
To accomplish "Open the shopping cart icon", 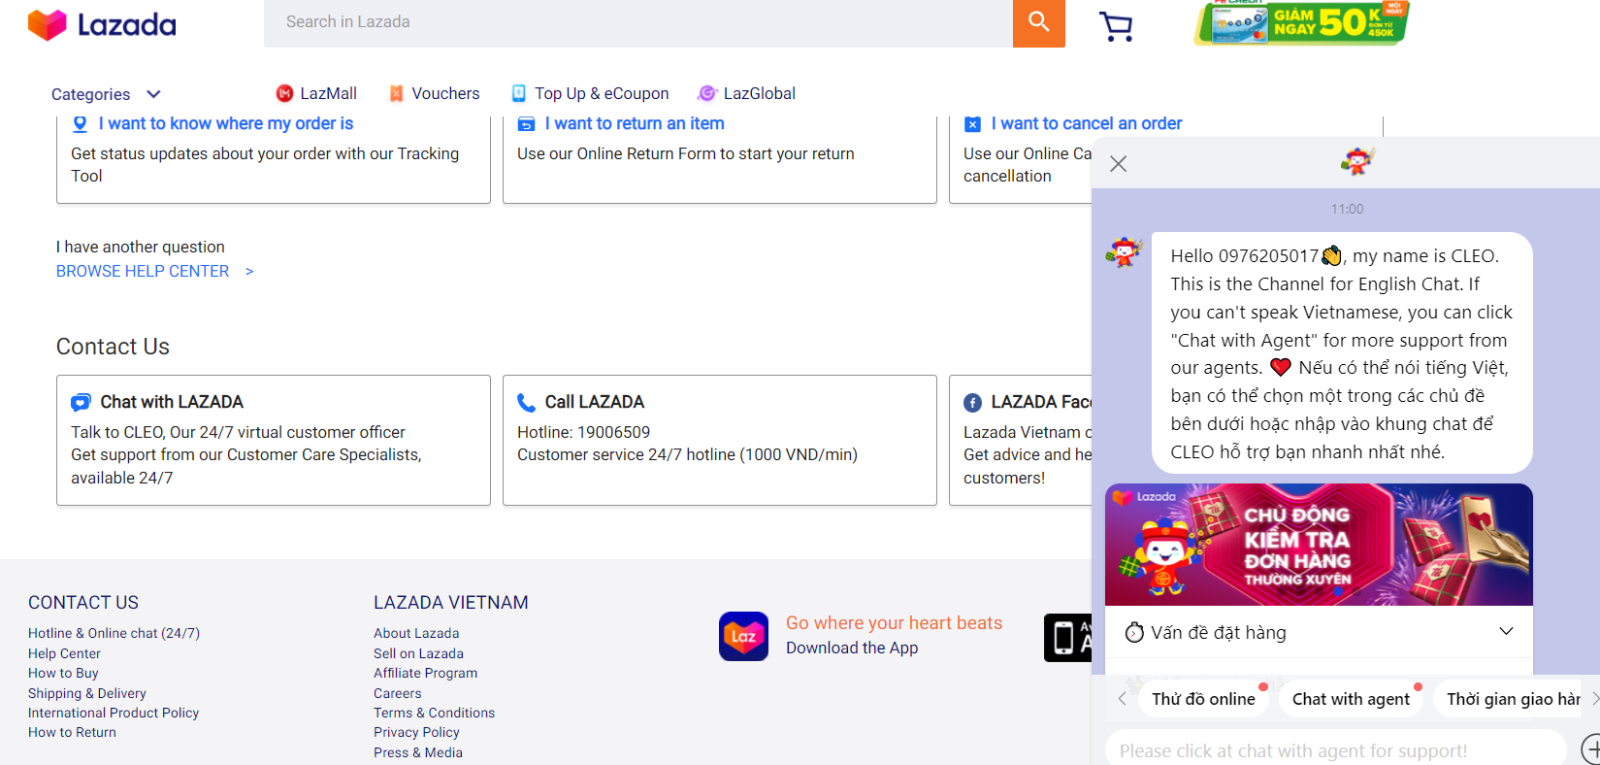I will click(1116, 26).
